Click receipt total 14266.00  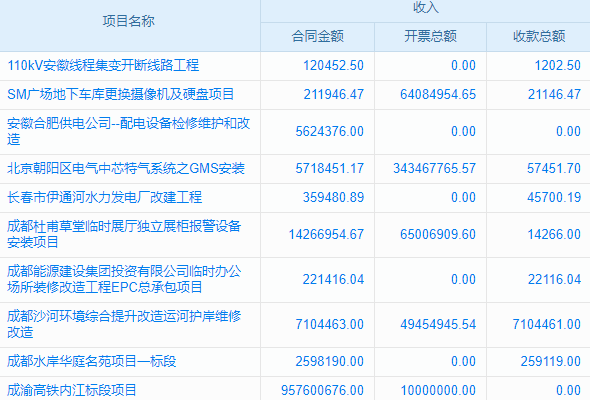554,234
